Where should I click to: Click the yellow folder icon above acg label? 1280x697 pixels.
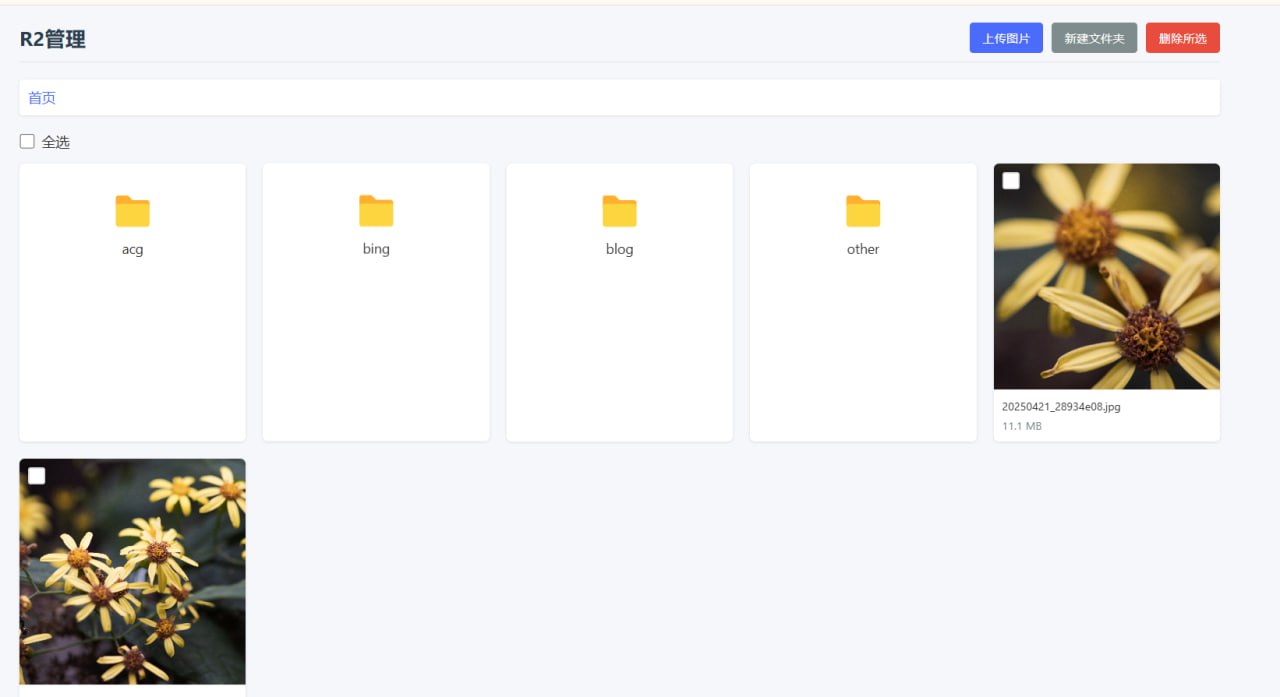(x=132, y=211)
